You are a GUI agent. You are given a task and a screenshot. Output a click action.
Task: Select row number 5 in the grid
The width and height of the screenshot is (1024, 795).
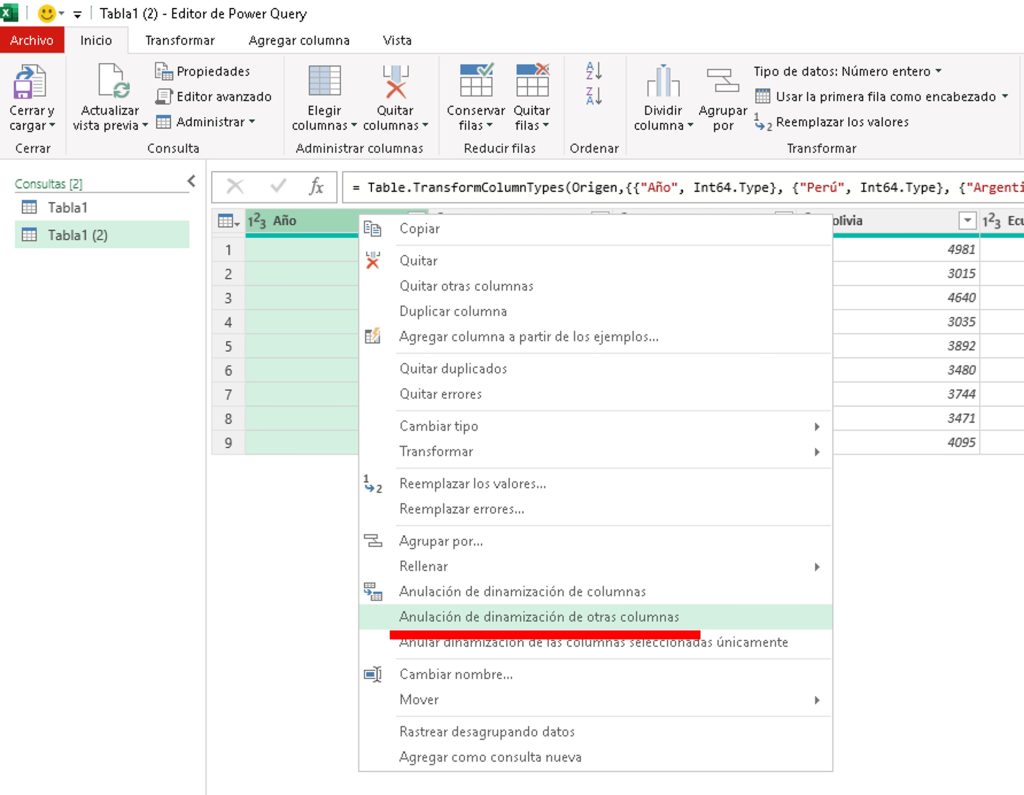click(x=228, y=346)
